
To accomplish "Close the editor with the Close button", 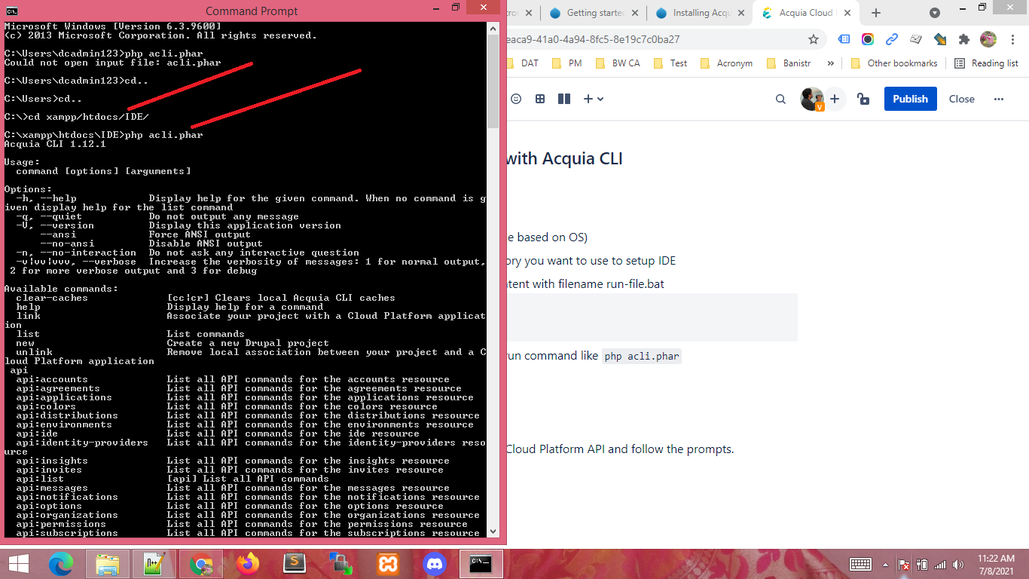I will coord(961,98).
